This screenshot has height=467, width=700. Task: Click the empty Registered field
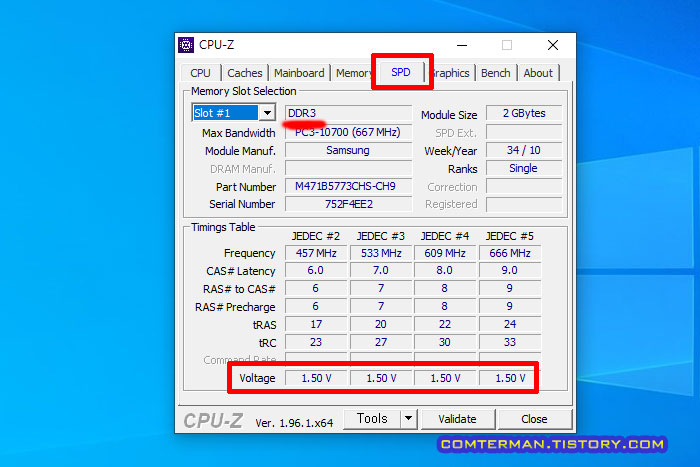coord(524,204)
